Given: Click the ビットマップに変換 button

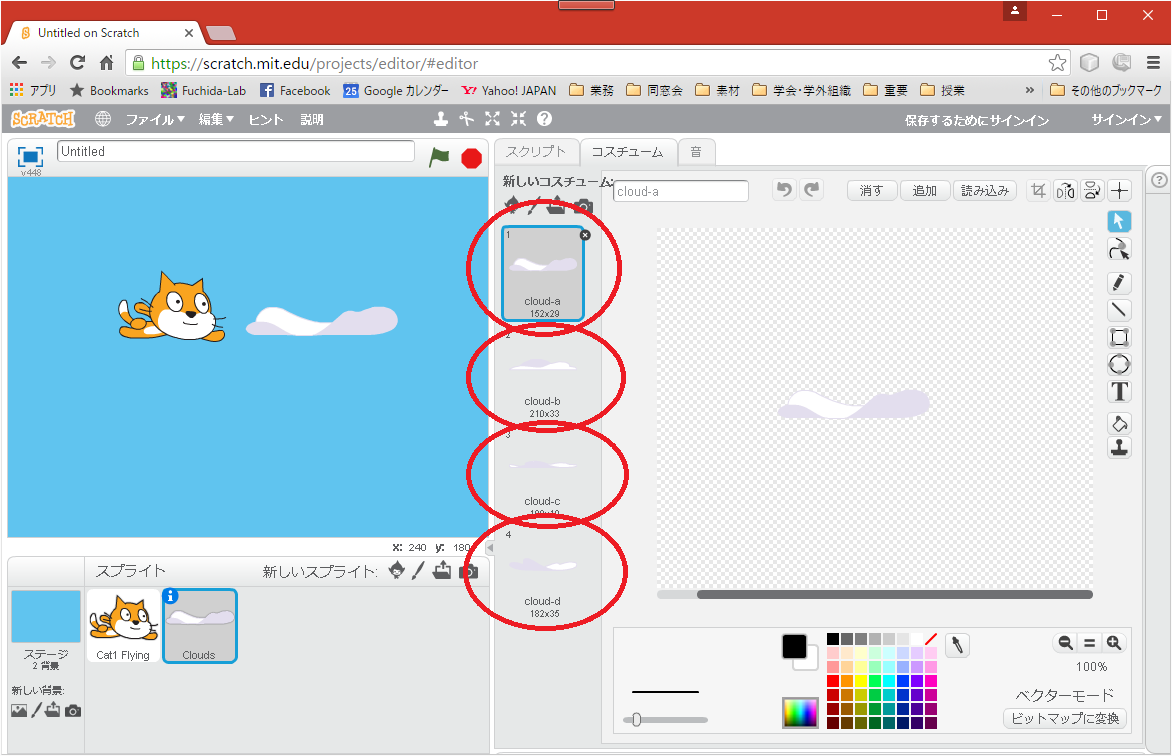Looking at the screenshot, I should (1065, 718).
